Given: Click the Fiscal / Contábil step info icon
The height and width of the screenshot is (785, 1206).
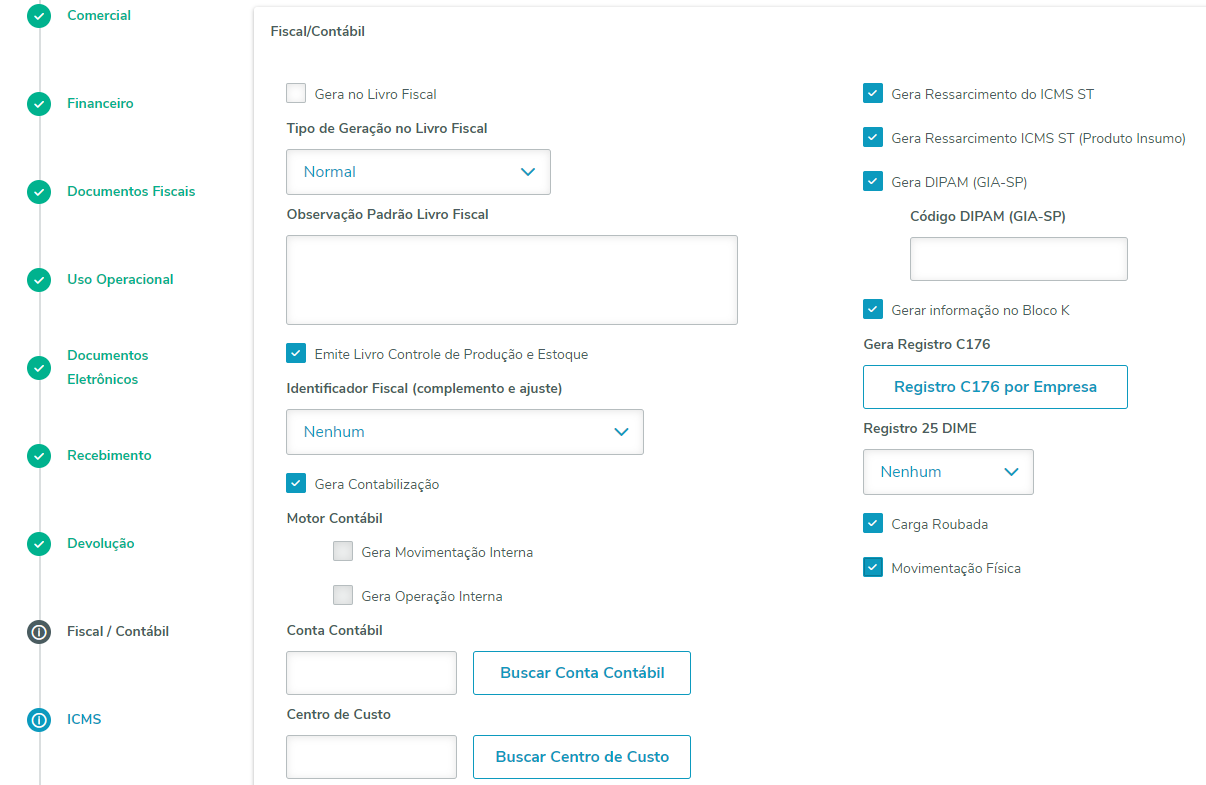Looking at the screenshot, I should pos(39,632).
